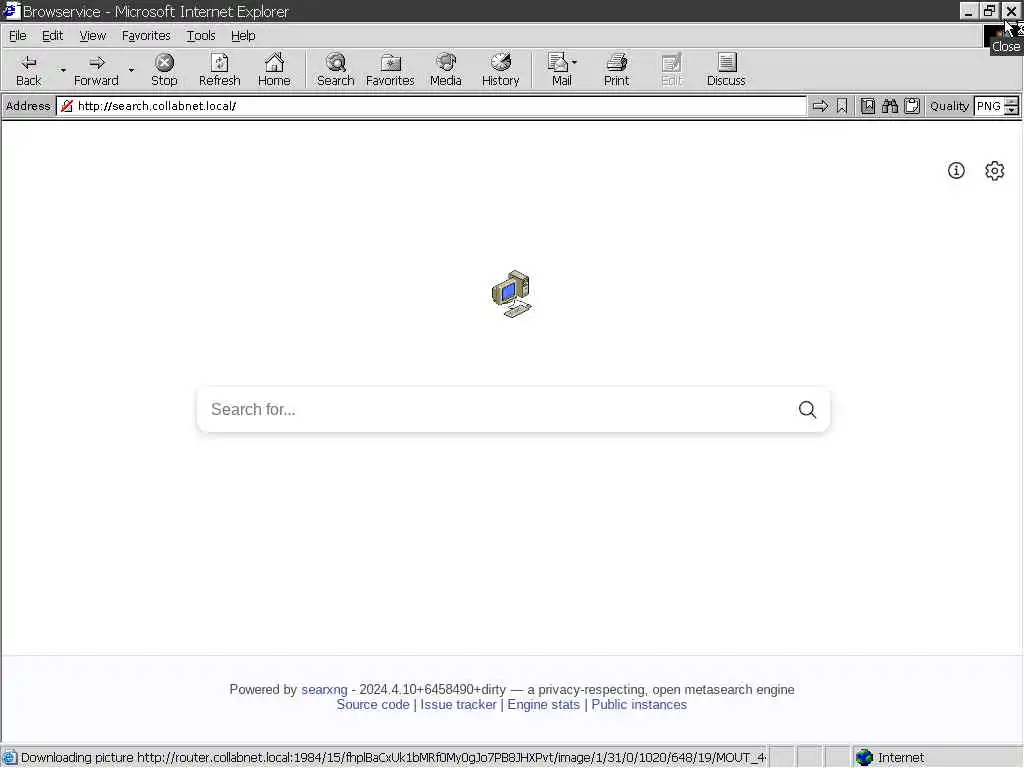1024x768 pixels.
Task: Expand the Forward history dropdown arrow
Action: click(131, 70)
